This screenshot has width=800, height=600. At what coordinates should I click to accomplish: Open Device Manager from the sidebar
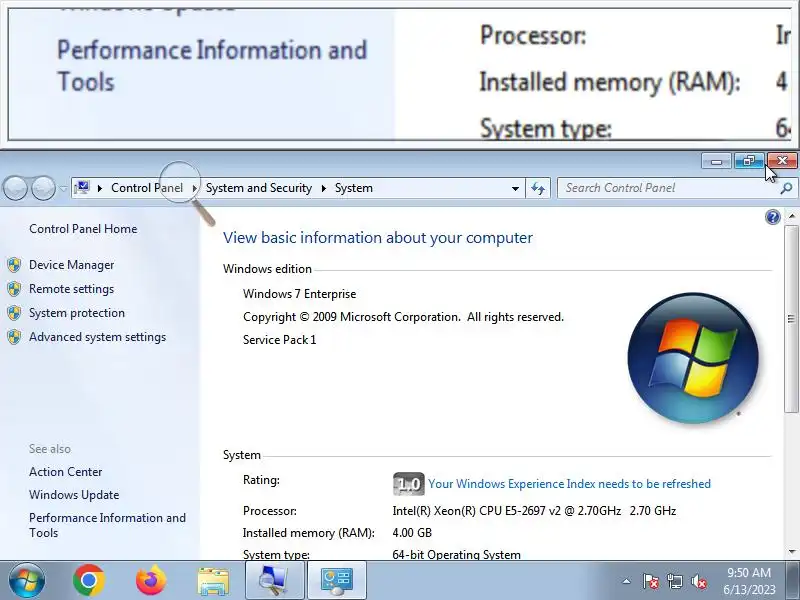(x=71, y=265)
